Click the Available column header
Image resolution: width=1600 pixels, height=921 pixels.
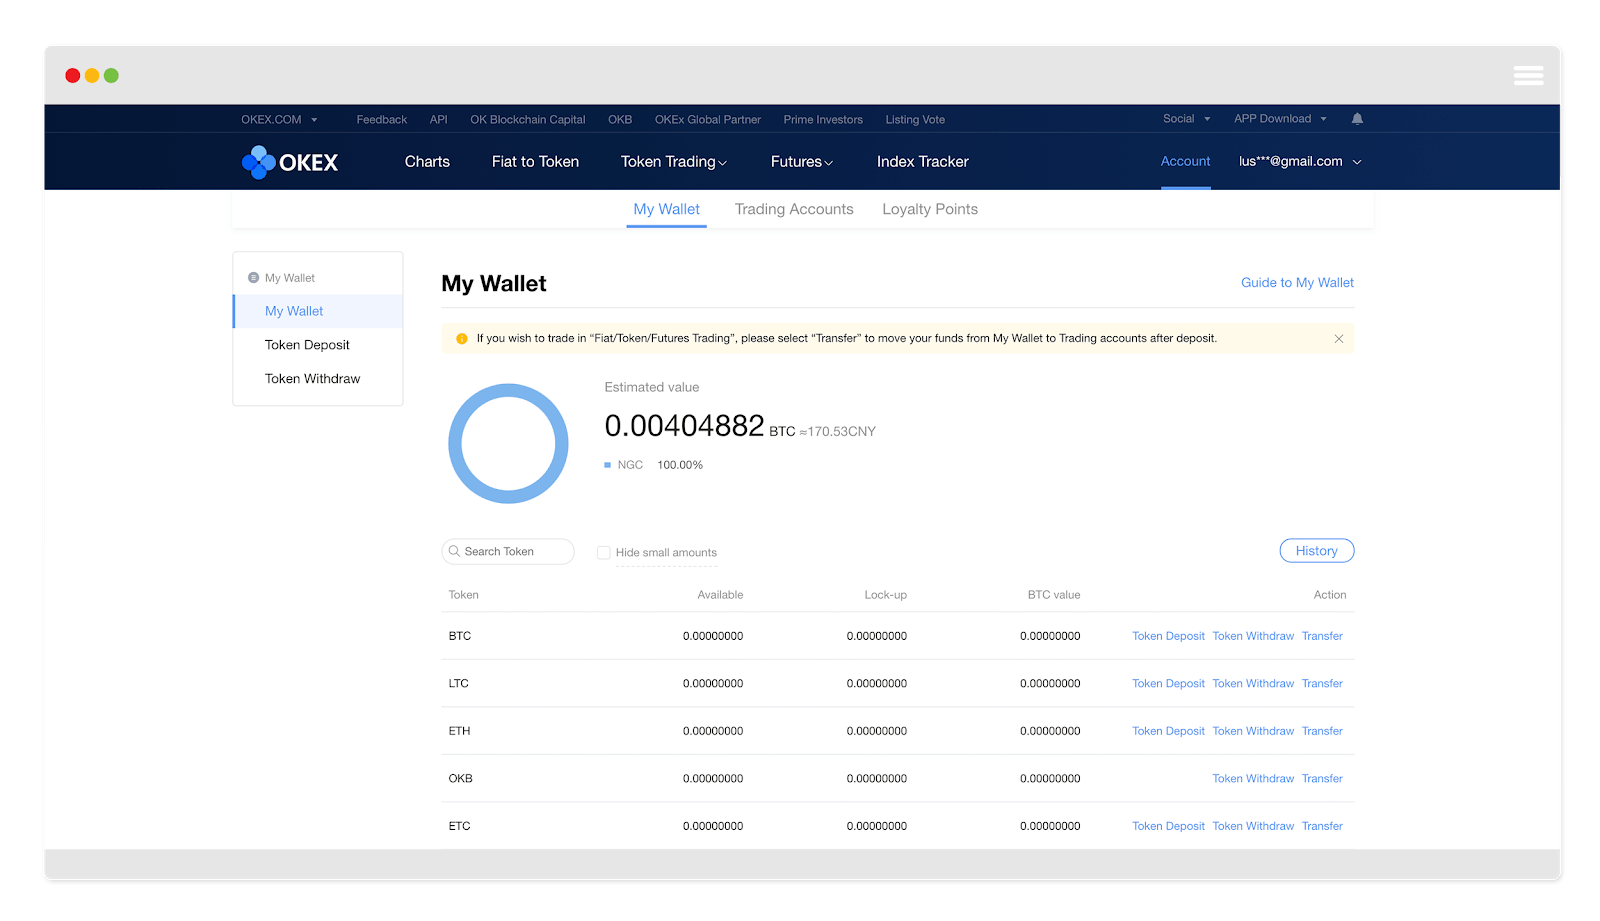point(720,595)
